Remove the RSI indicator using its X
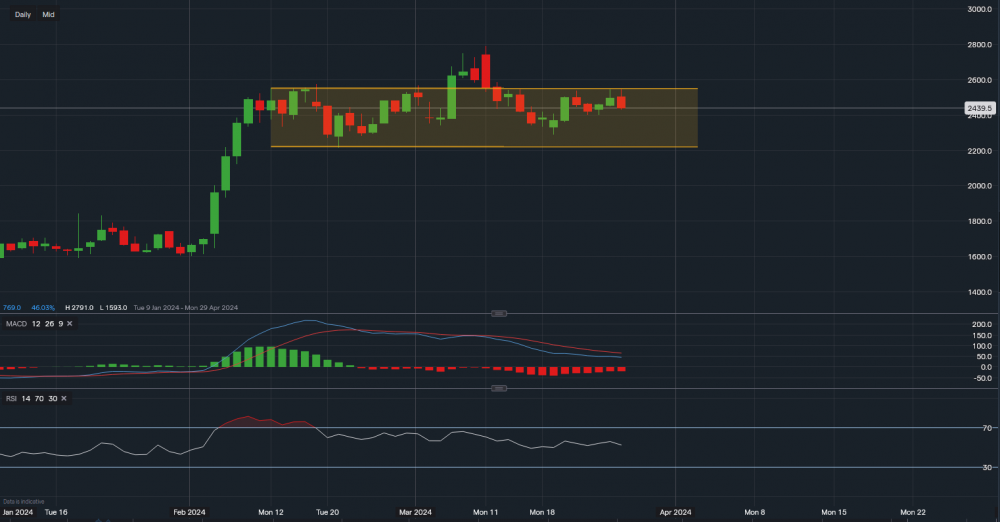This screenshot has height=522, width=1000. (x=65, y=398)
